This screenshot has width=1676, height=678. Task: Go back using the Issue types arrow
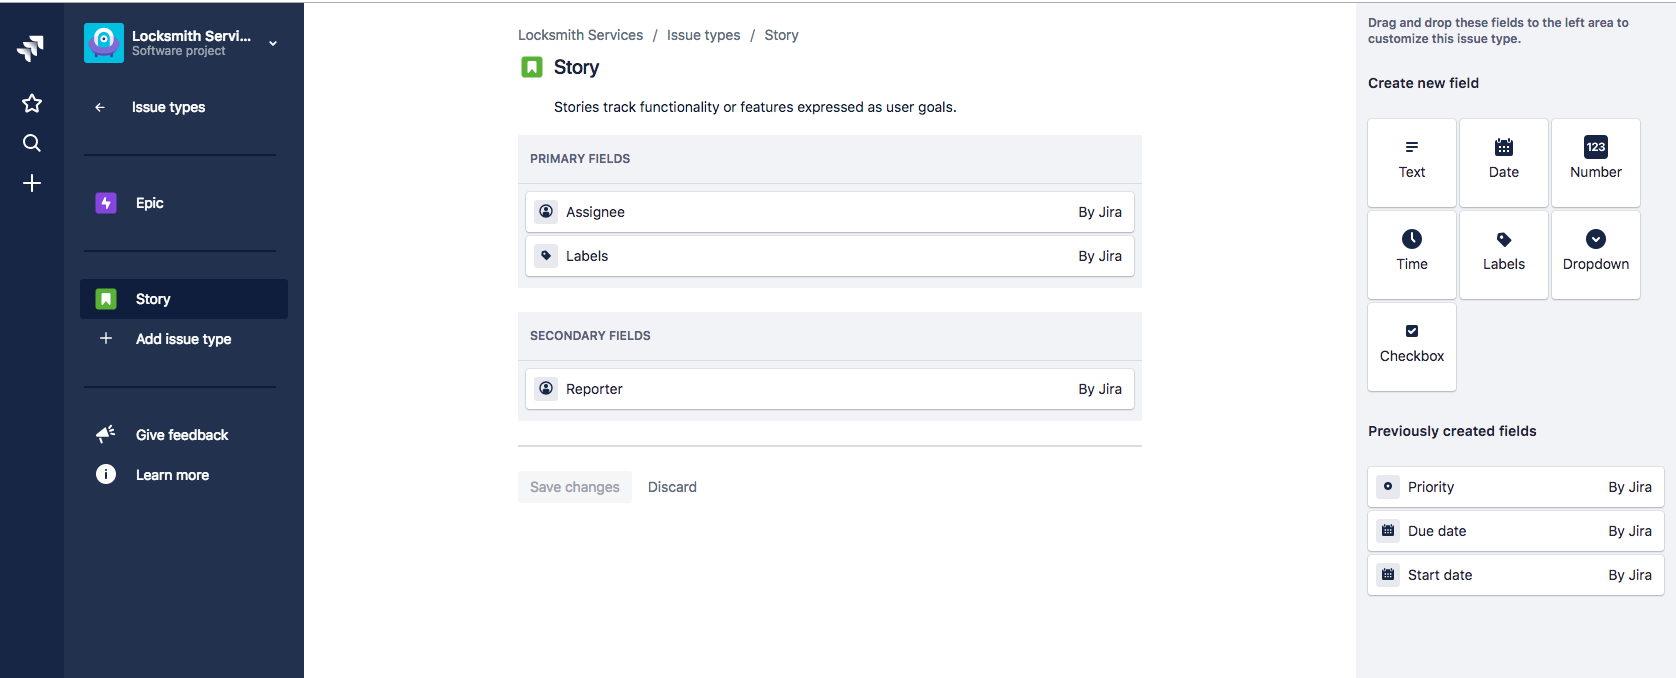[100, 107]
